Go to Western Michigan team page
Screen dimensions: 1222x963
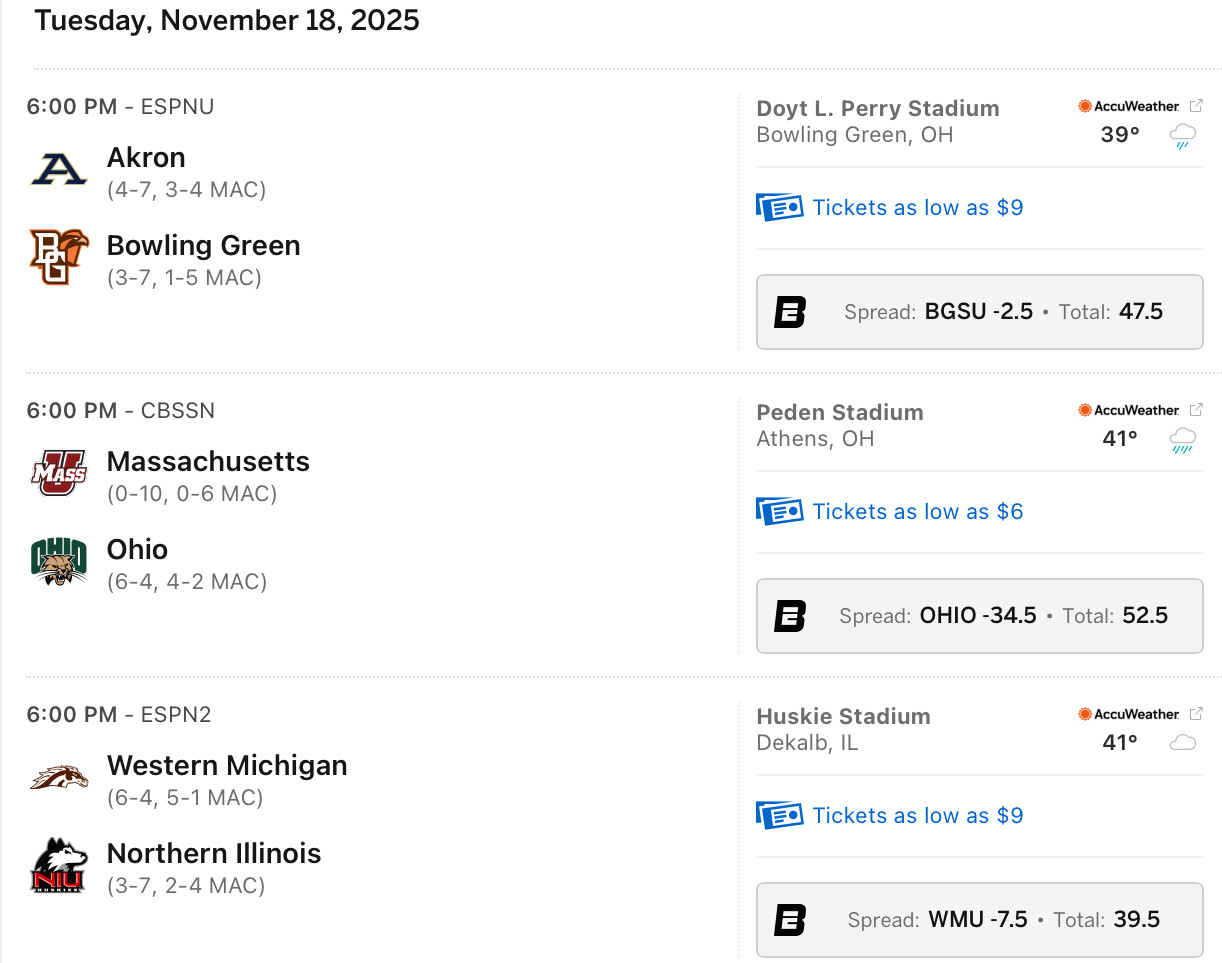coord(227,766)
